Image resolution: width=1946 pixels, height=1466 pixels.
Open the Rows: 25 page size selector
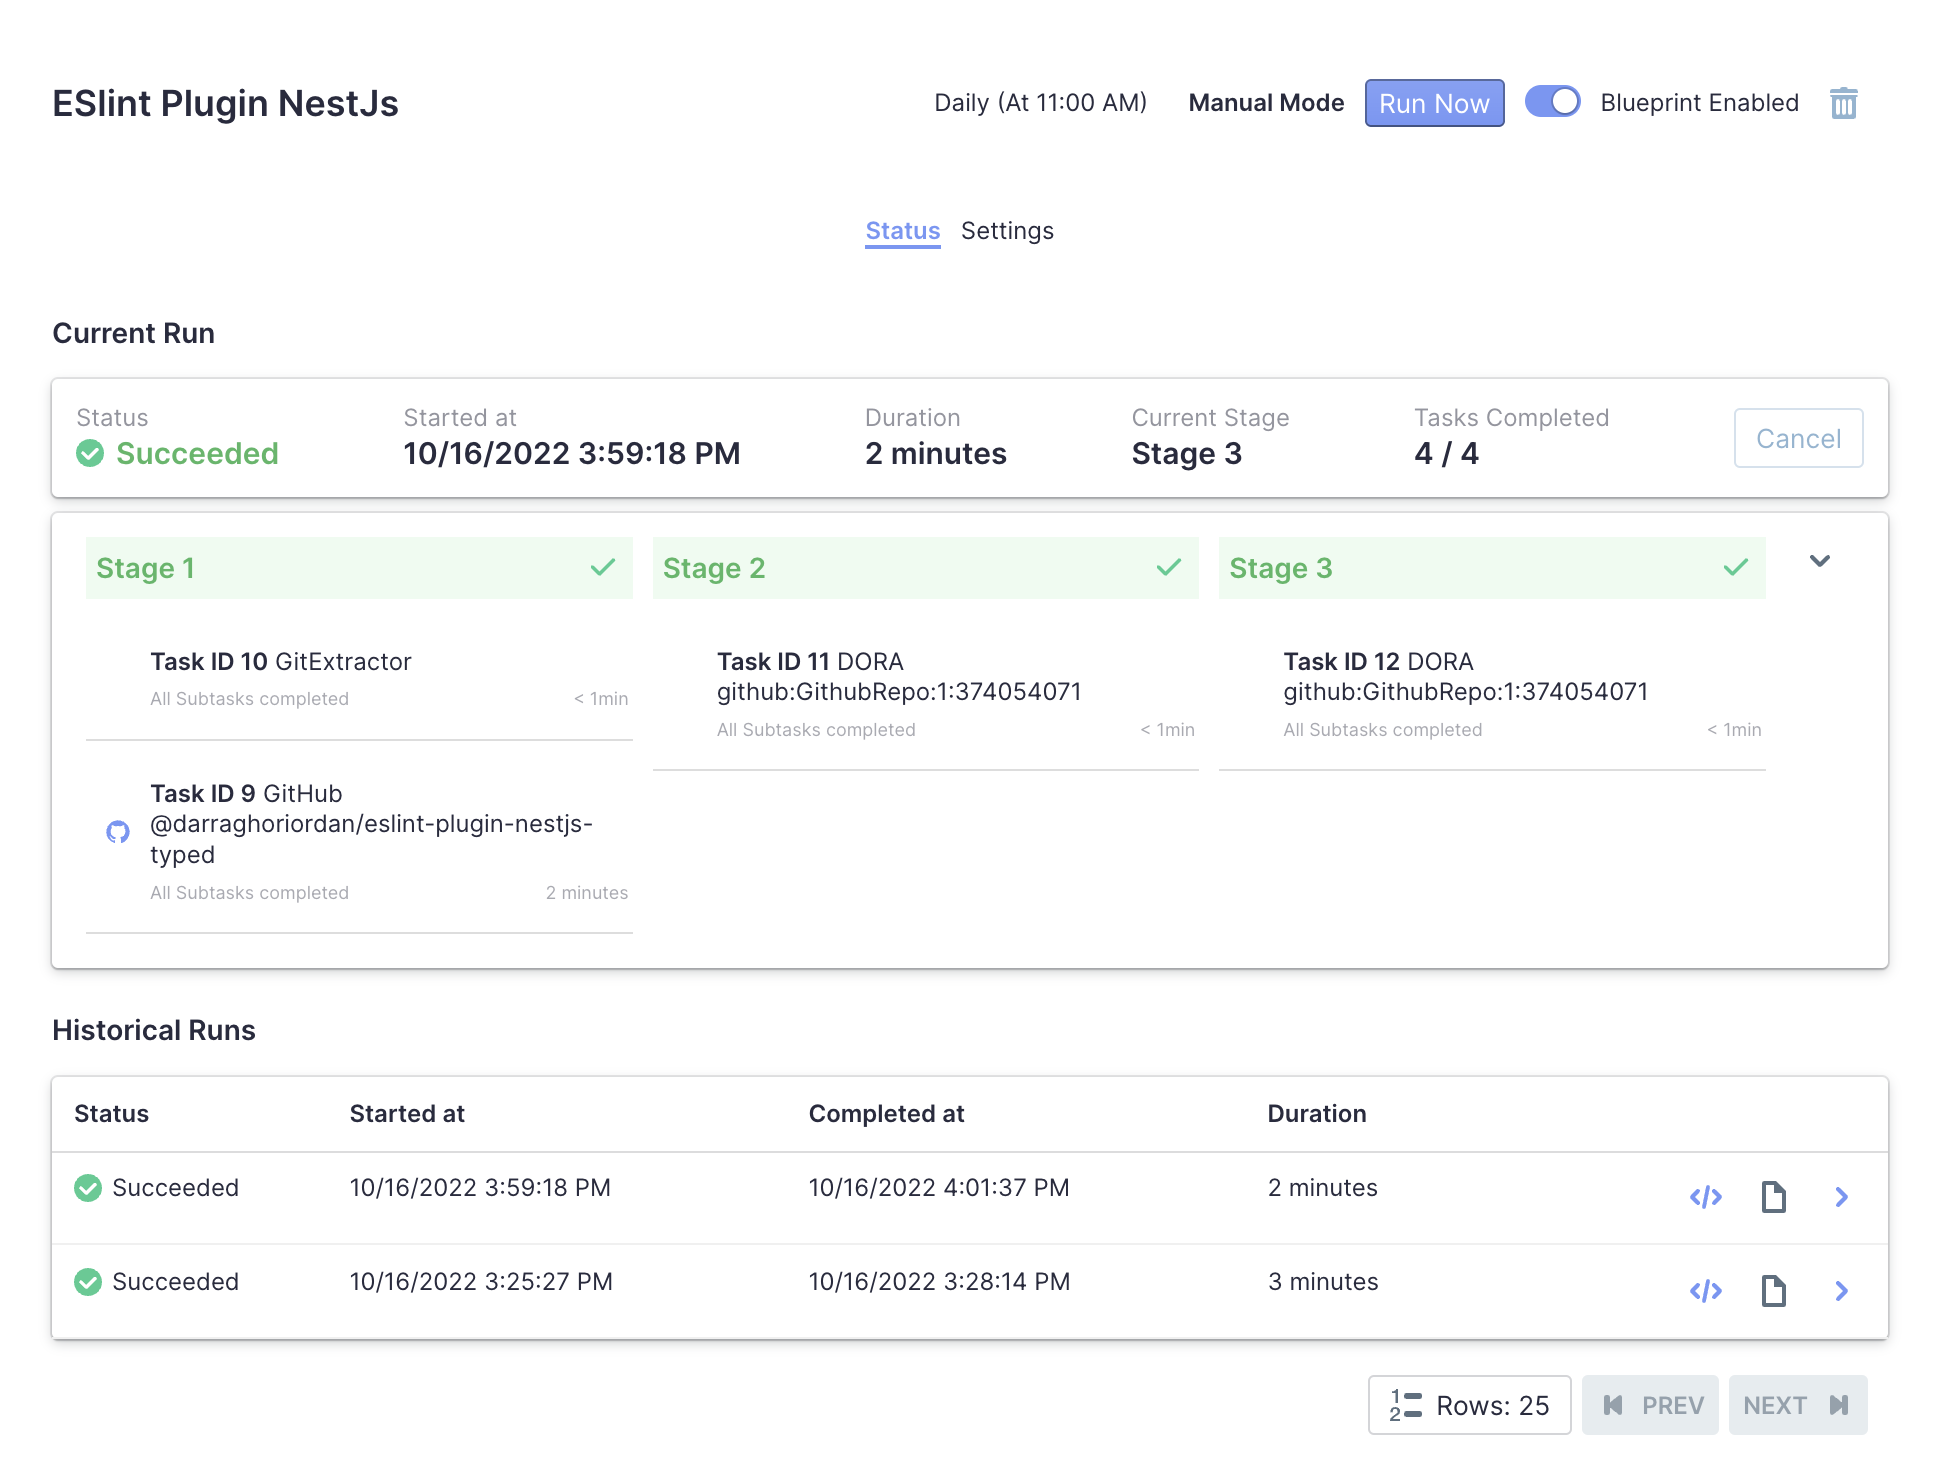[1469, 1405]
